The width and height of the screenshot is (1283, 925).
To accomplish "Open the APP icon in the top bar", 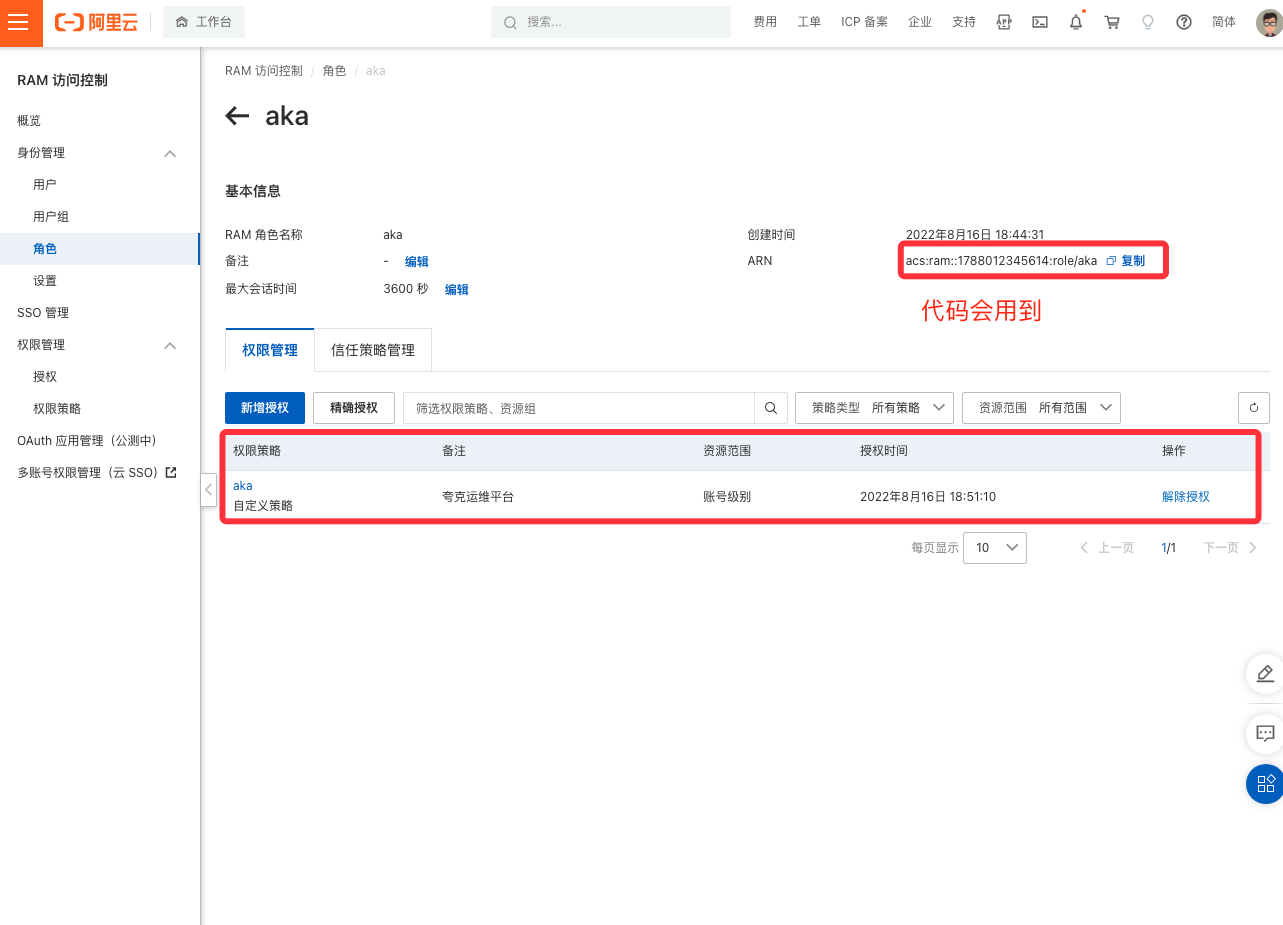I will coord(1004,22).
